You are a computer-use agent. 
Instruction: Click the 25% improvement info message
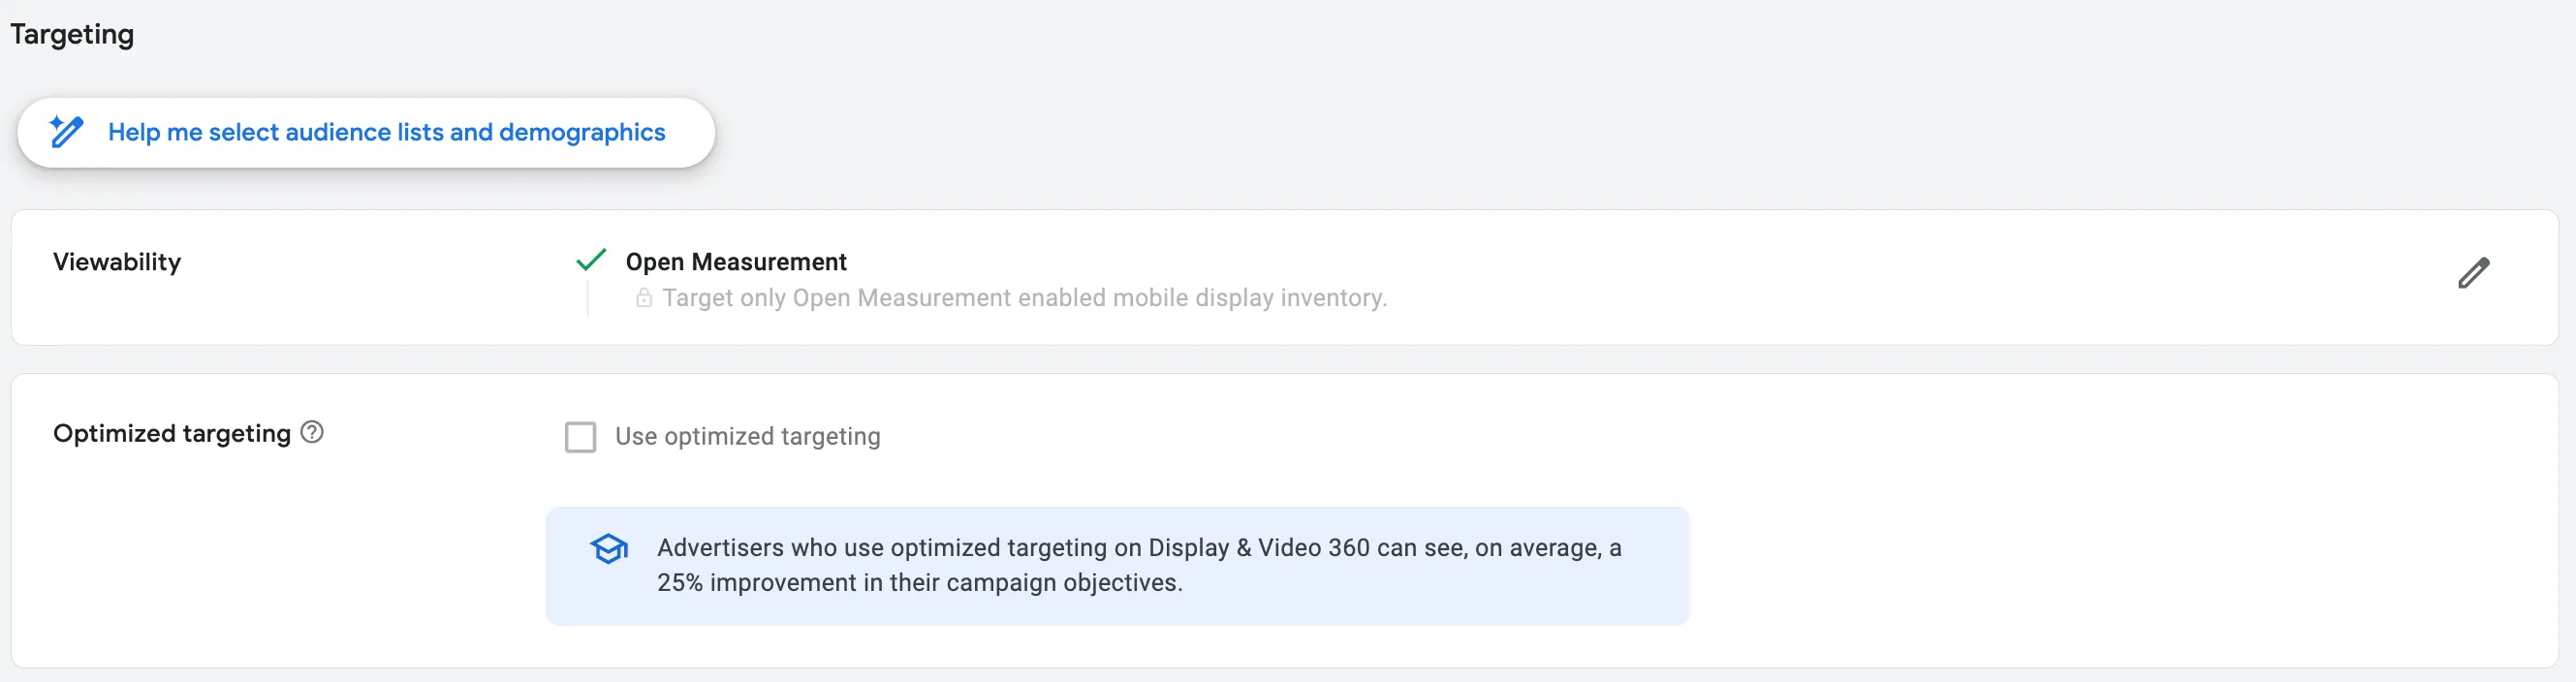coord(1117,566)
